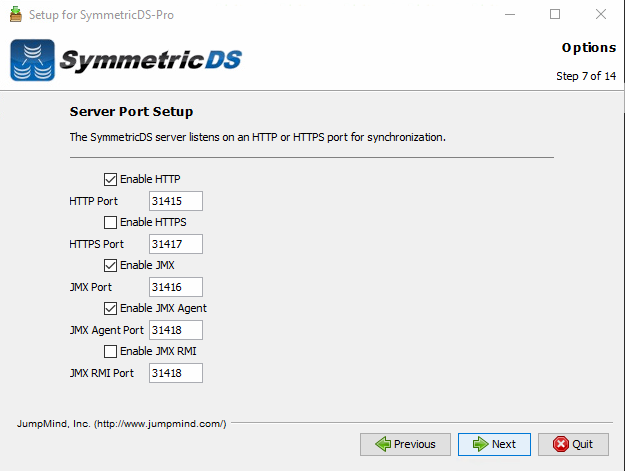Click the 'JMX Port' label

point(91,287)
